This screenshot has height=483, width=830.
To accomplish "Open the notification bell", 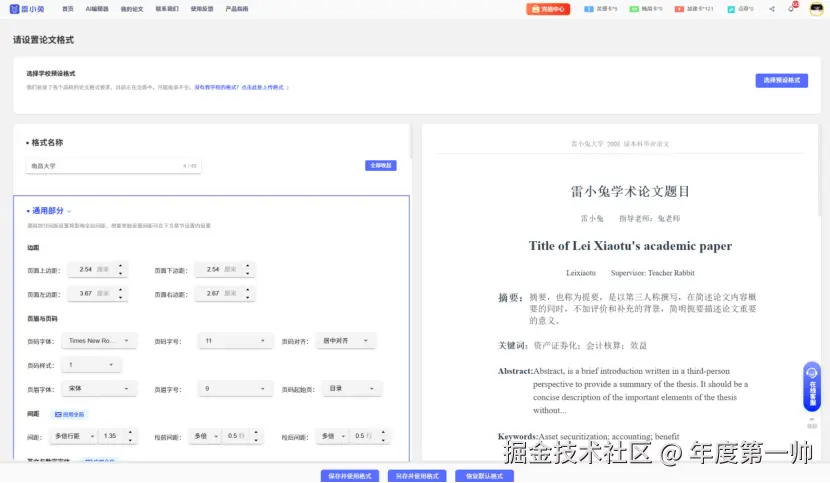I will click(x=791, y=8).
